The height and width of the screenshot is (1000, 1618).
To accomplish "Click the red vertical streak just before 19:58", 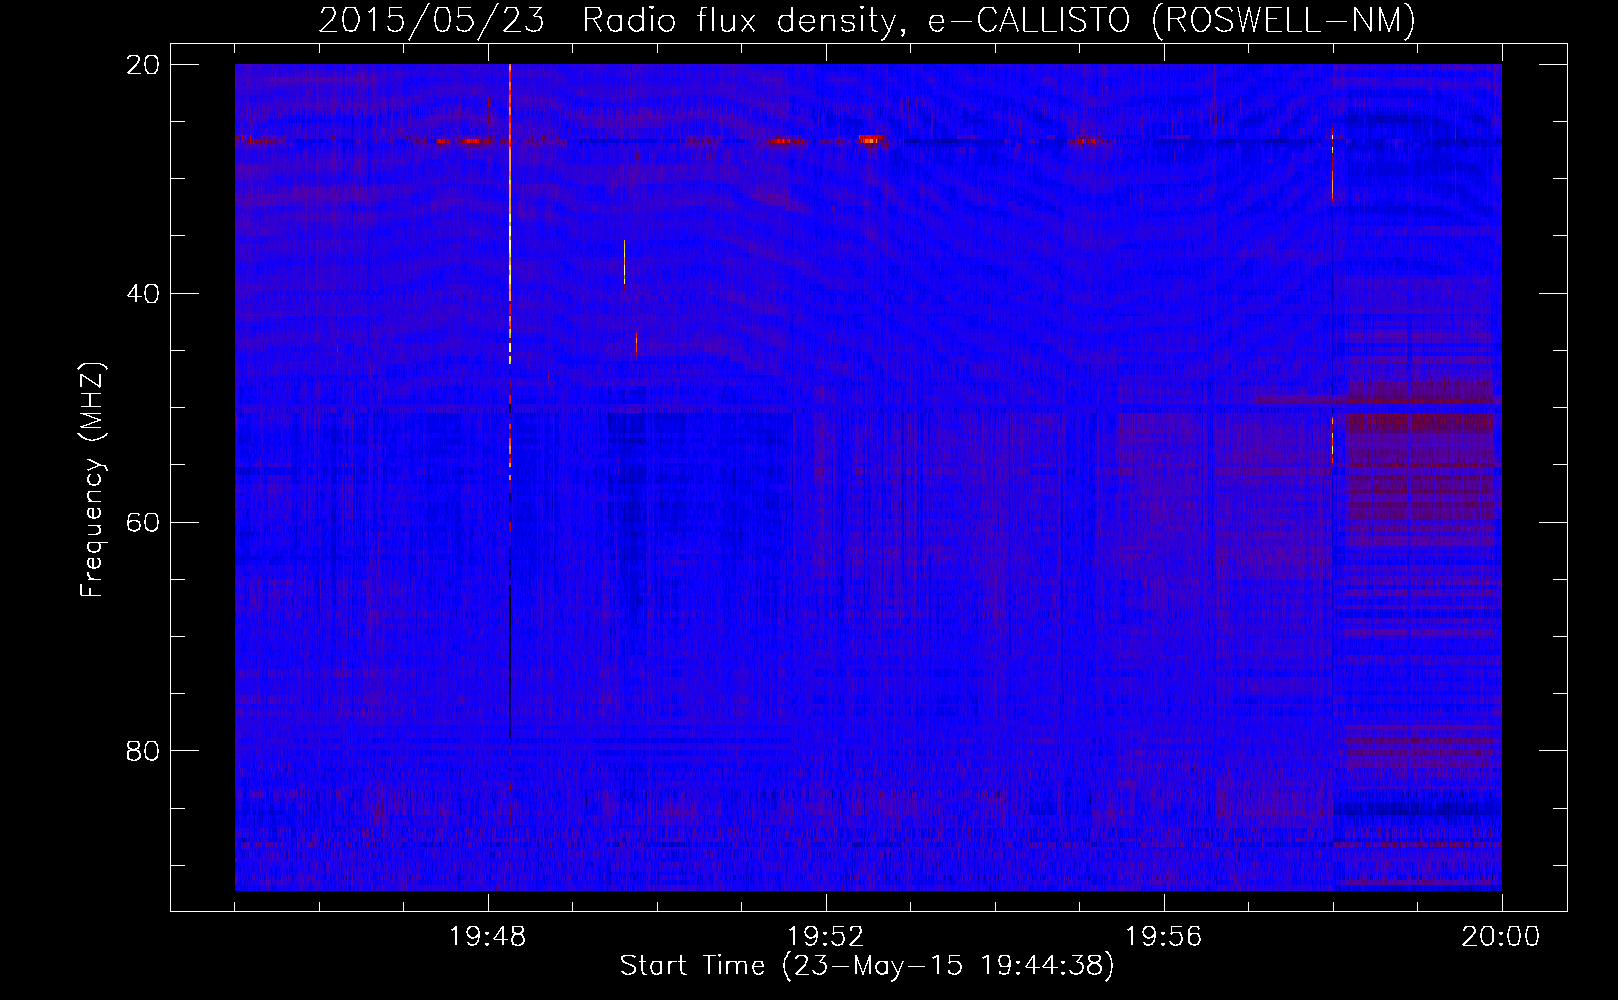I will point(1332,165).
